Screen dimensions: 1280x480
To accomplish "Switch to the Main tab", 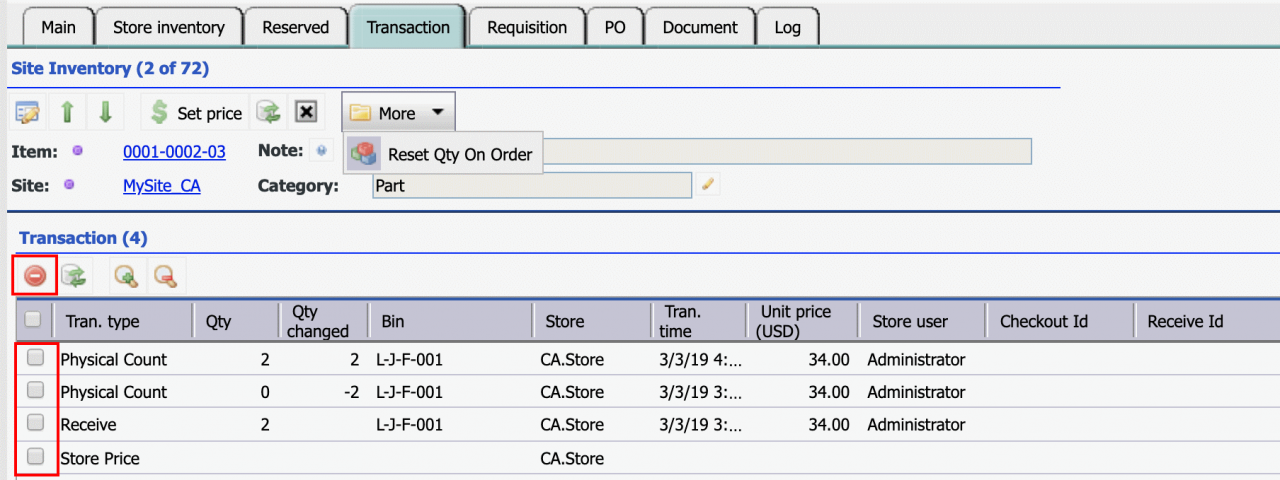I will [x=58, y=27].
